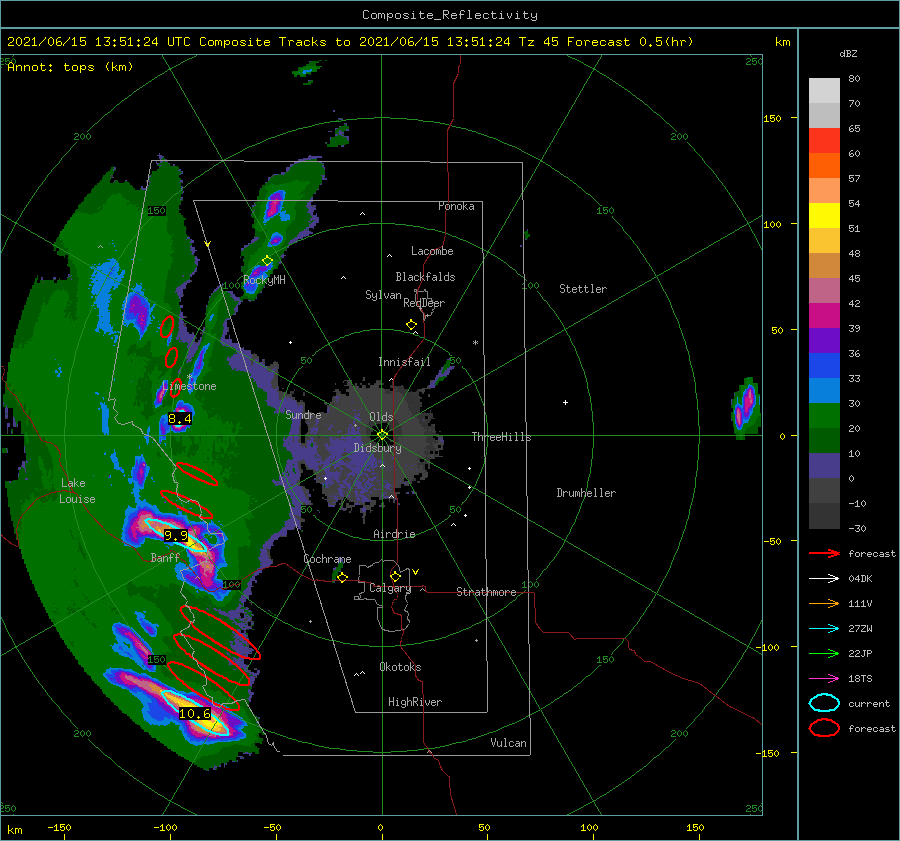Click the white-gray 70-80 dBZ legend swatch
The image size is (900, 841).
coord(824,91)
